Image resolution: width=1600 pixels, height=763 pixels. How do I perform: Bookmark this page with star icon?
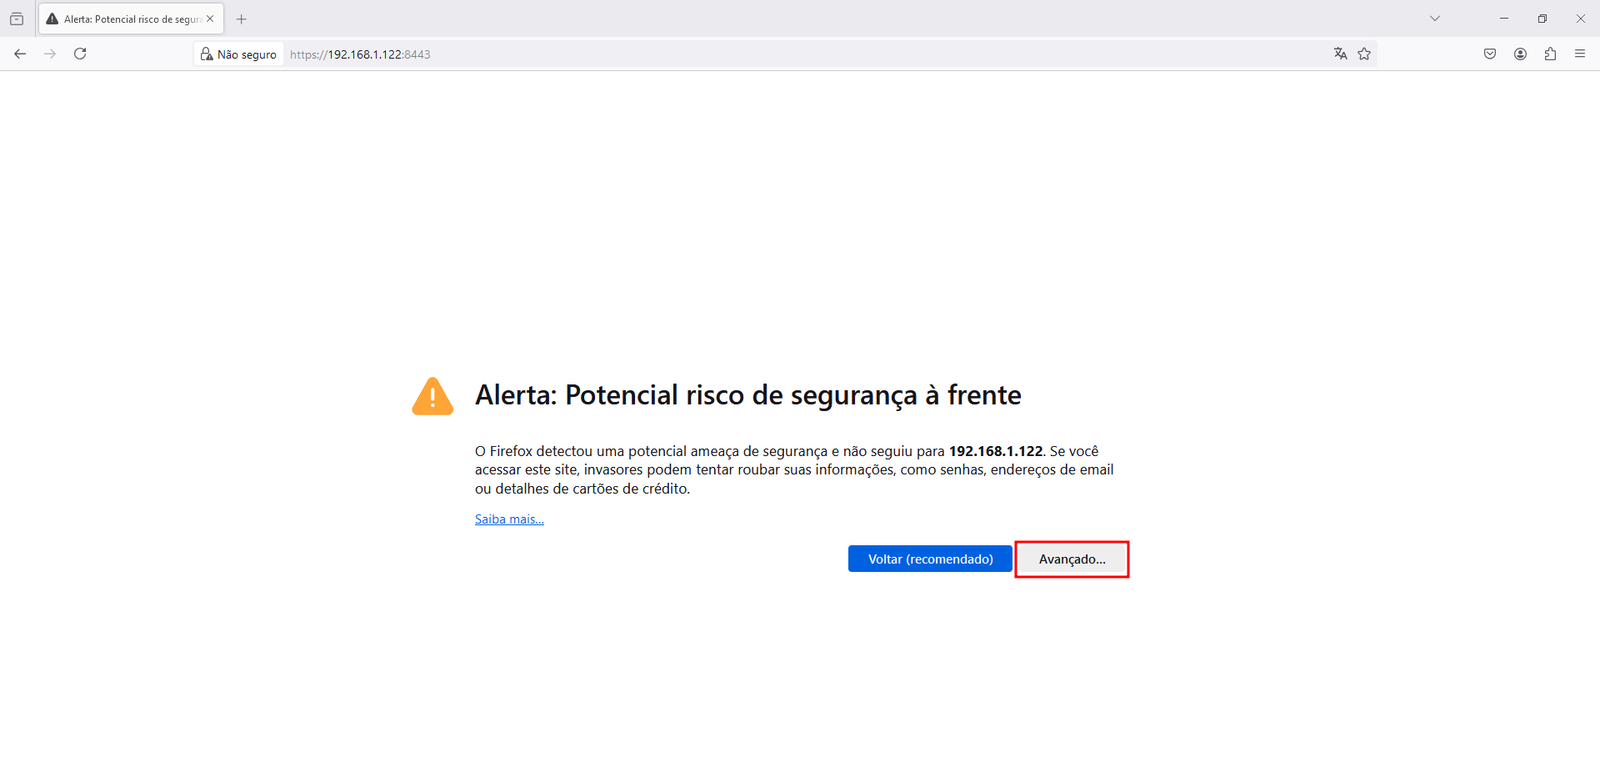pyautogui.click(x=1364, y=54)
